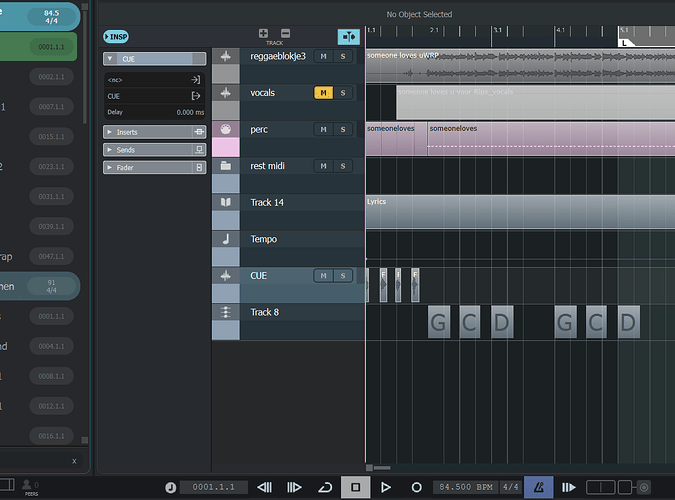This screenshot has width=675, height=500.
Task: Mute the CUE track
Action: (x=323, y=276)
